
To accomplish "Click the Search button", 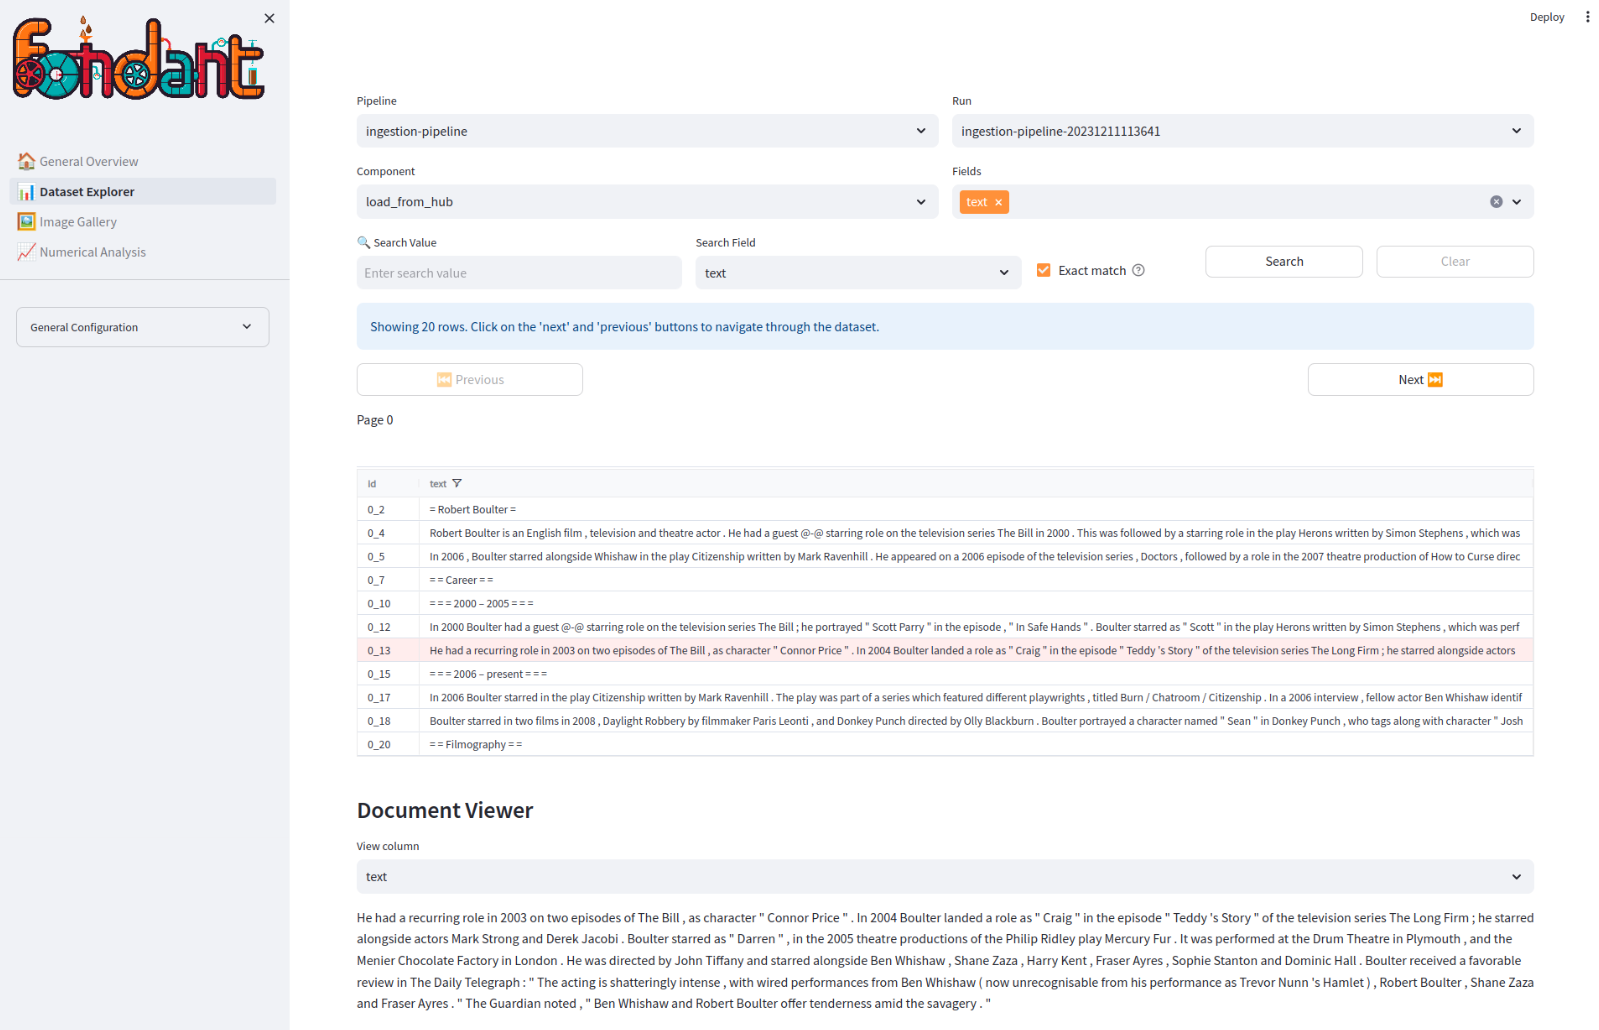I will pyautogui.click(x=1284, y=262).
